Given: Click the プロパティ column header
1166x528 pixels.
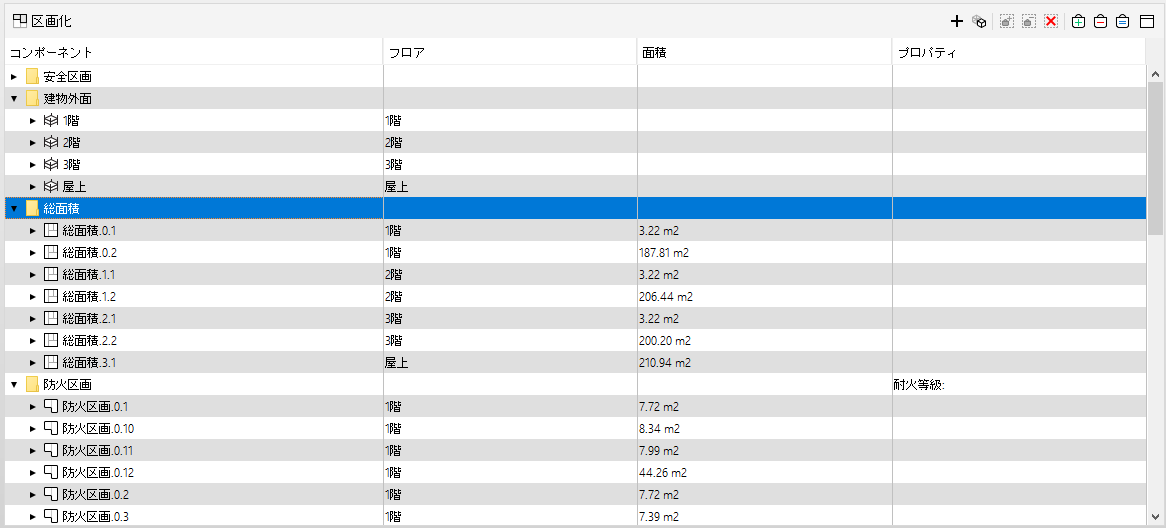Looking at the screenshot, I should point(1019,53).
